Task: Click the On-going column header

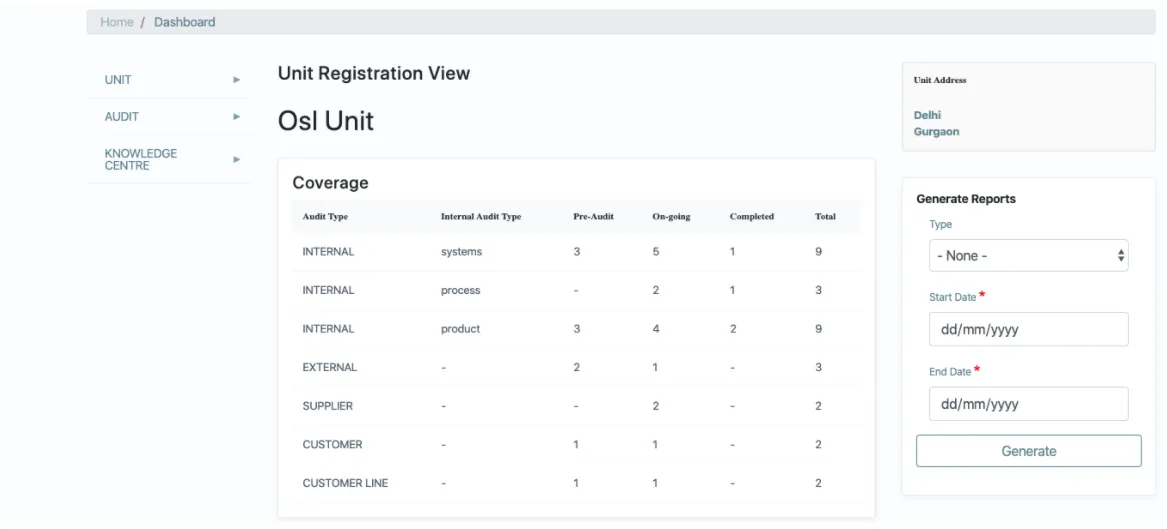Action: pos(671,217)
